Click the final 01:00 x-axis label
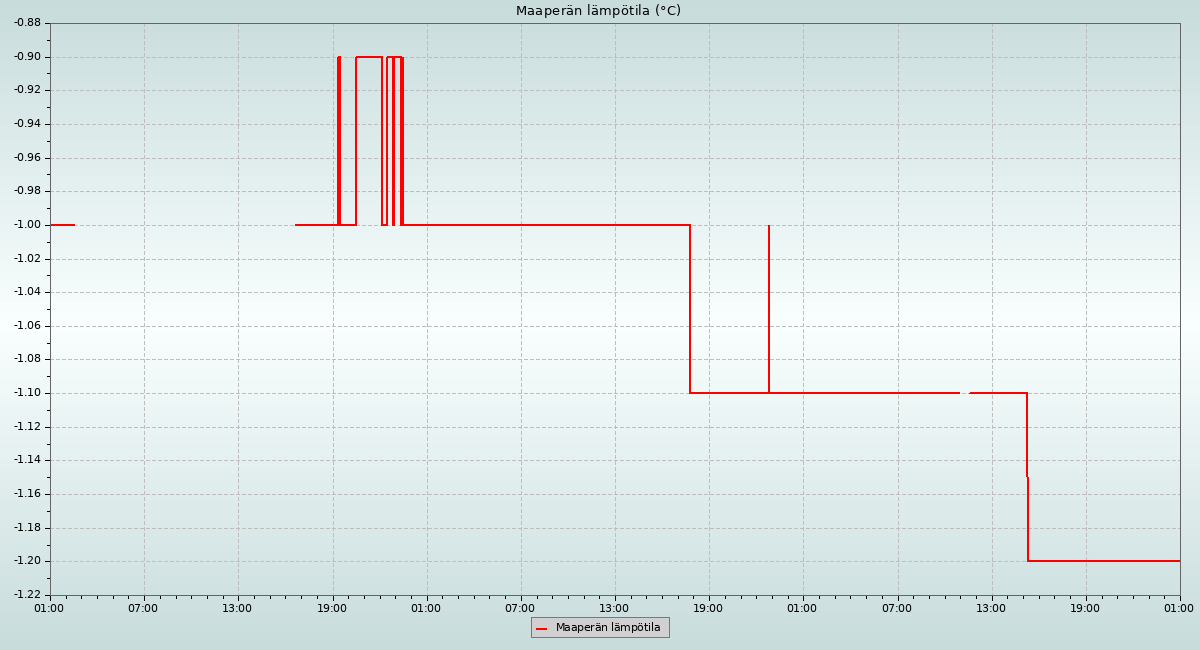This screenshot has height=650, width=1200. click(1179, 608)
